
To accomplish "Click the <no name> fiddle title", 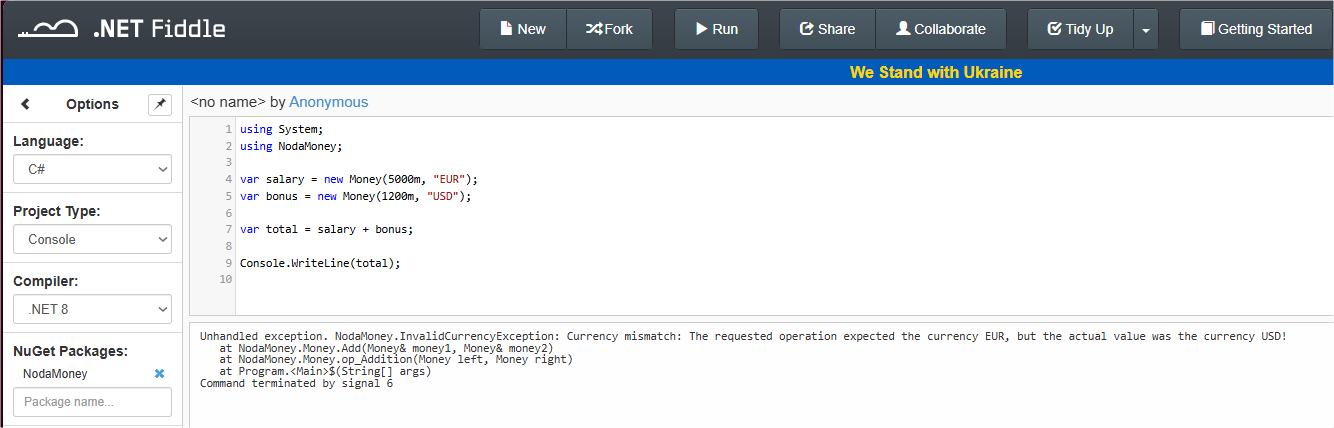I will pyautogui.click(x=228, y=102).
